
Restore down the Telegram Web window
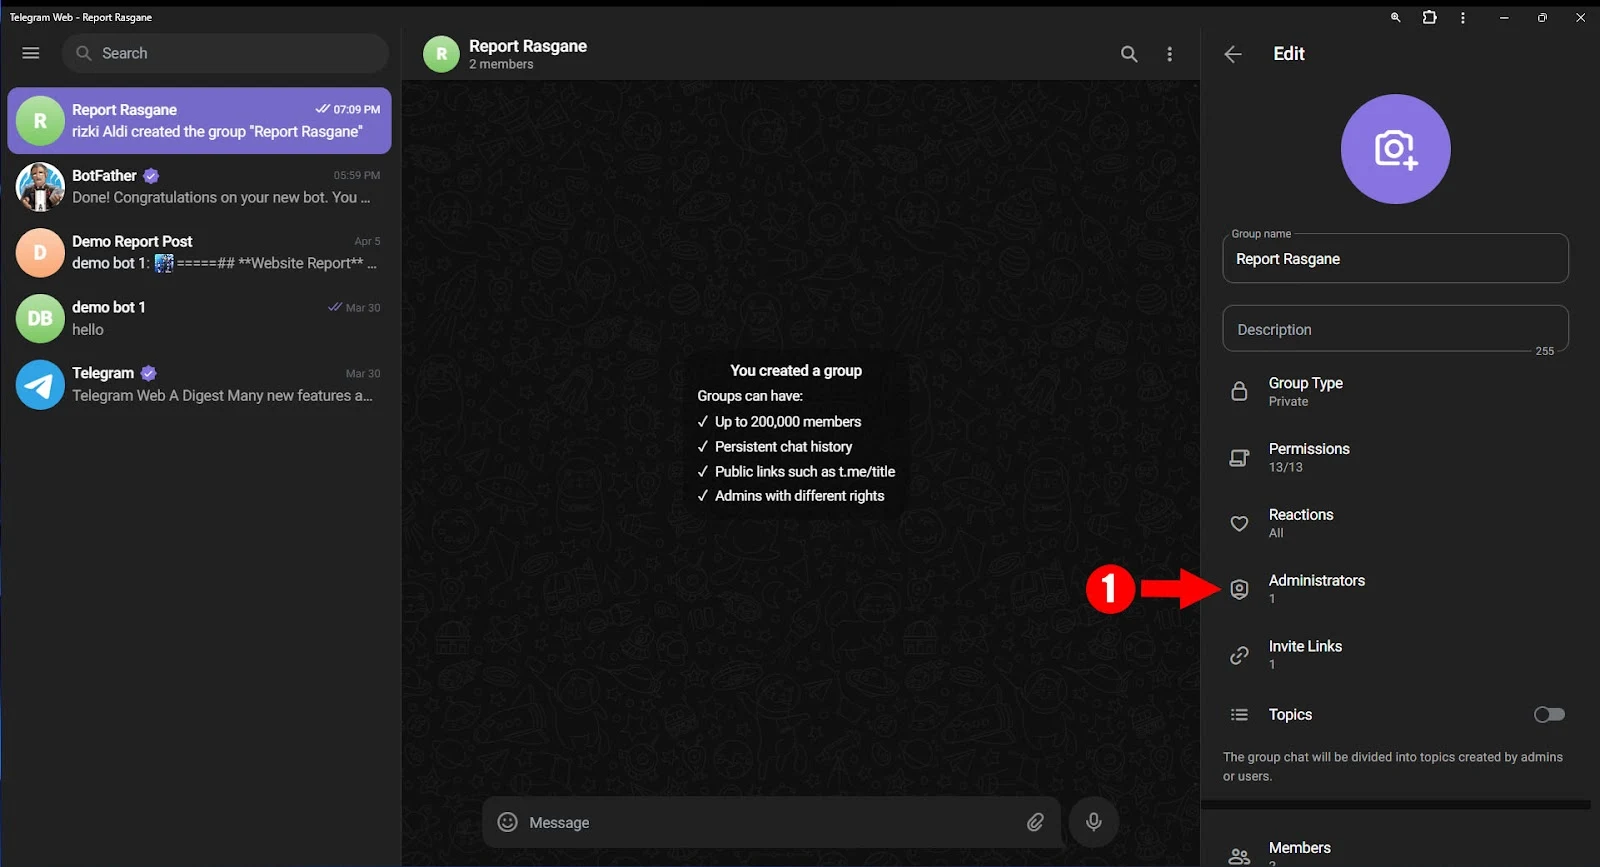point(1542,17)
